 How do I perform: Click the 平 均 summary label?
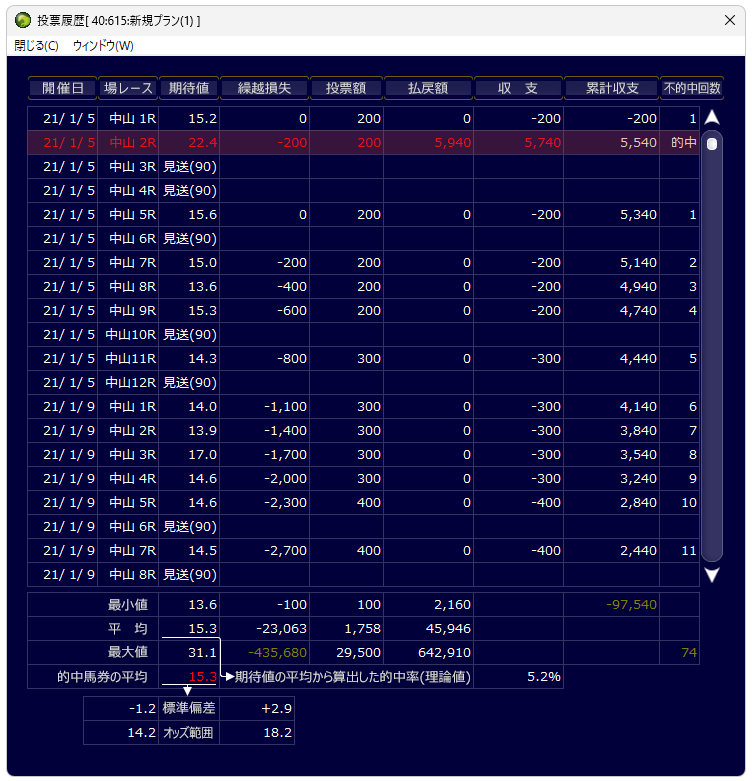click(x=127, y=629)
